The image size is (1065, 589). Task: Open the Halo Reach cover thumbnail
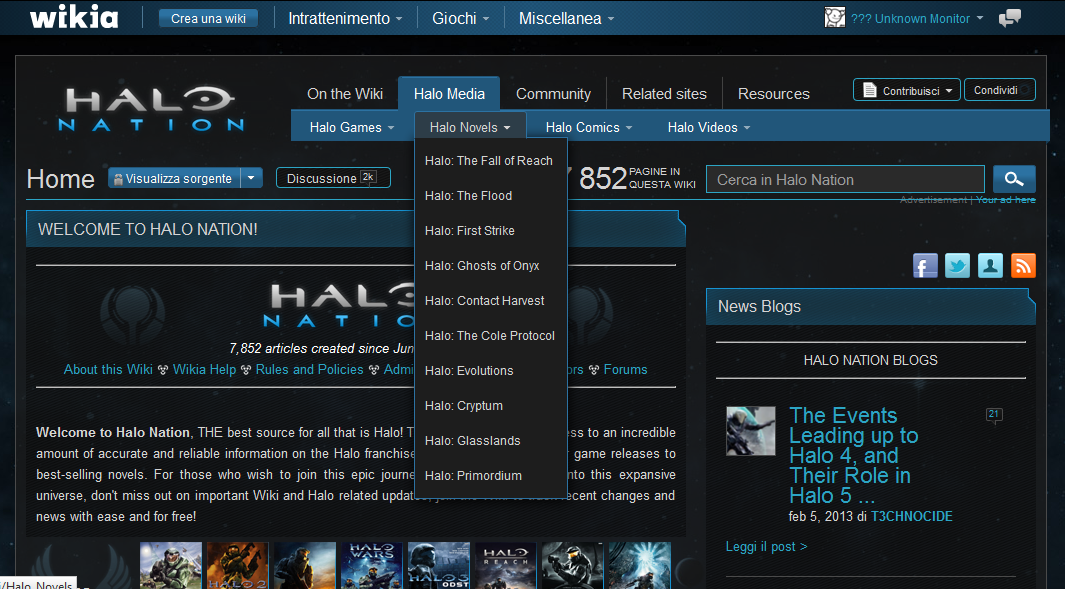[505, 565]
